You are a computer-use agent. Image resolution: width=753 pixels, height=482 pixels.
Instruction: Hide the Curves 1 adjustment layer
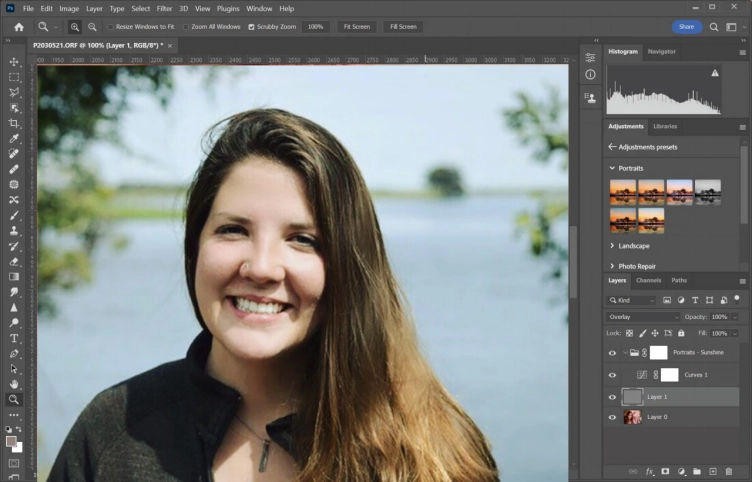(612, 375)
